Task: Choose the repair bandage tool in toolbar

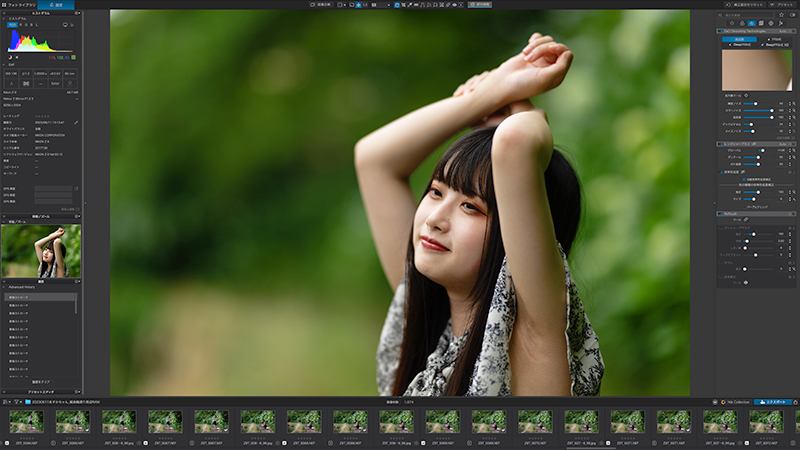Action: [x=448, y=5]
